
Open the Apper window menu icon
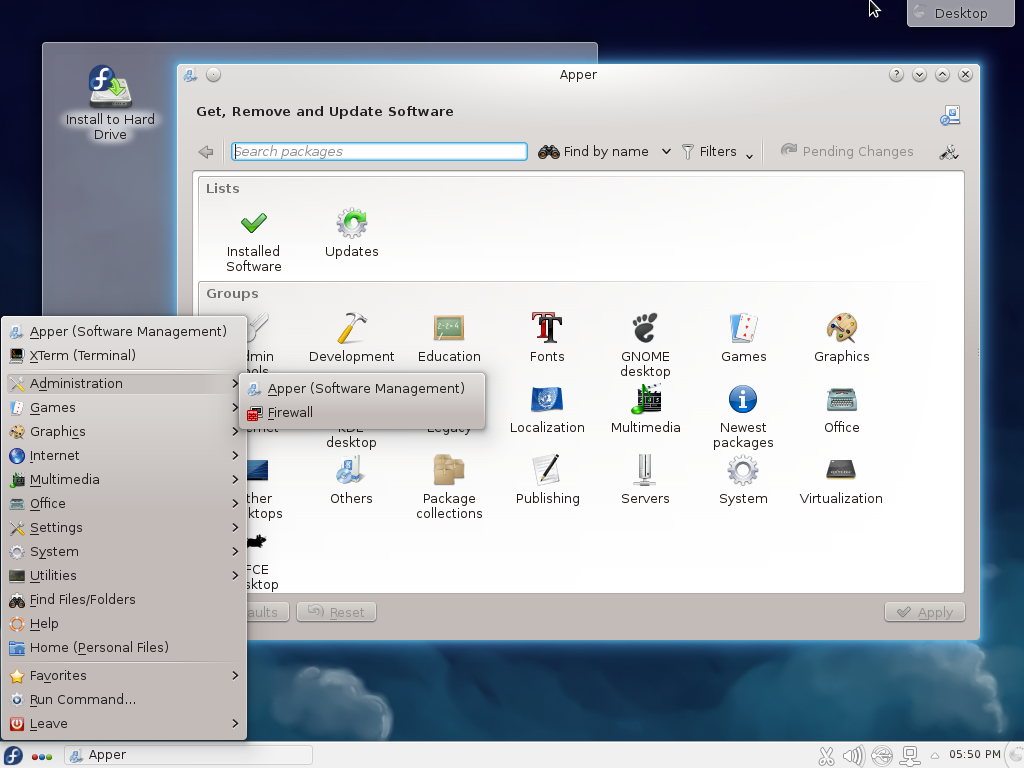coord(190,75)
